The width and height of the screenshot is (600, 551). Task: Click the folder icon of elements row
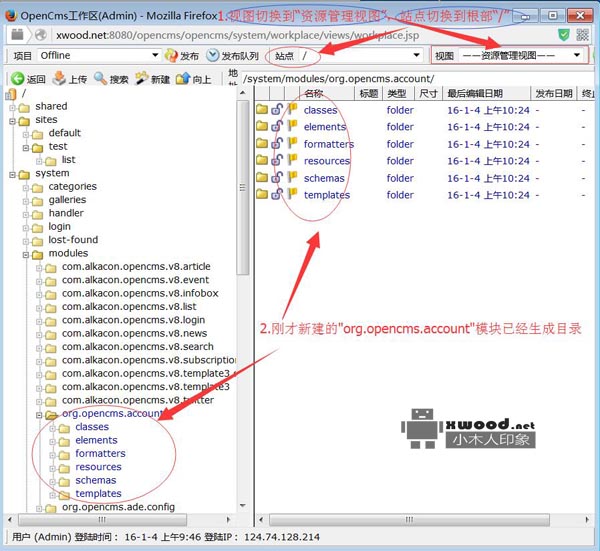262,126
